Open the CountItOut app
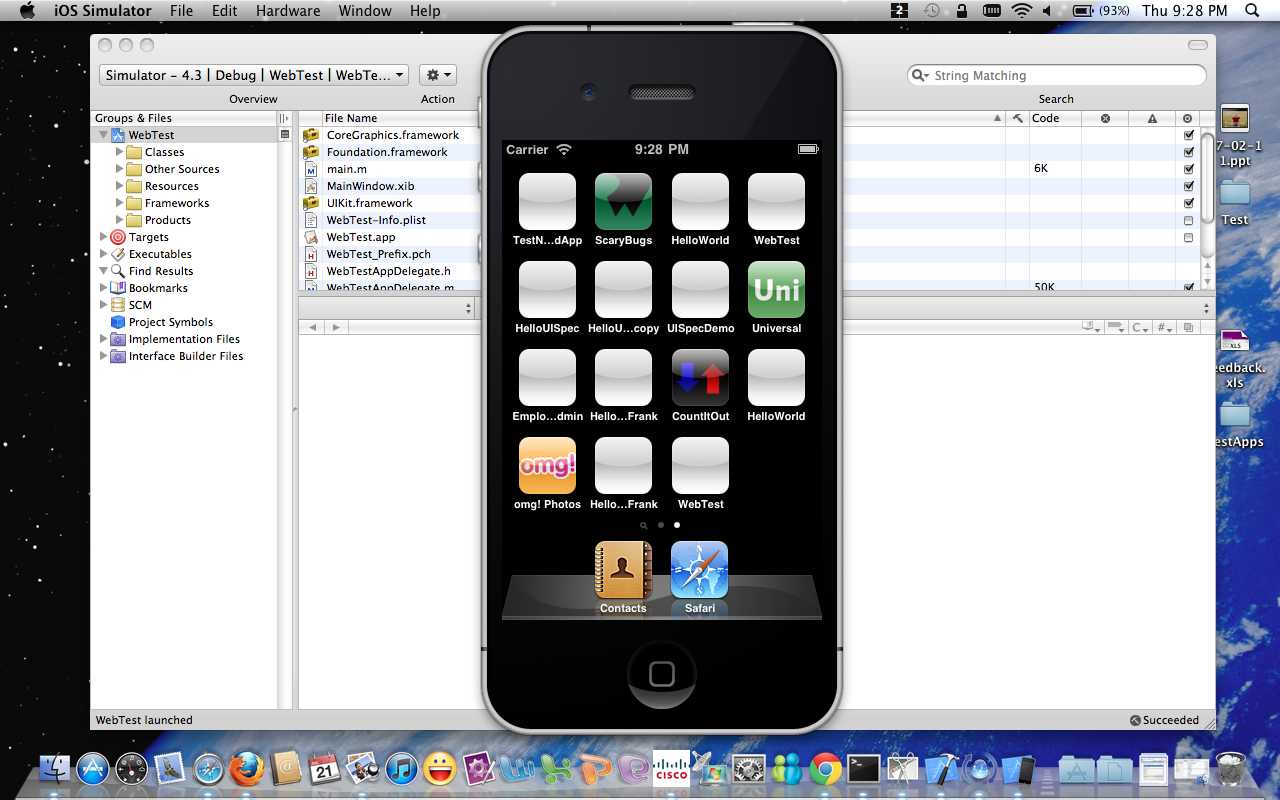 [700, 377]
